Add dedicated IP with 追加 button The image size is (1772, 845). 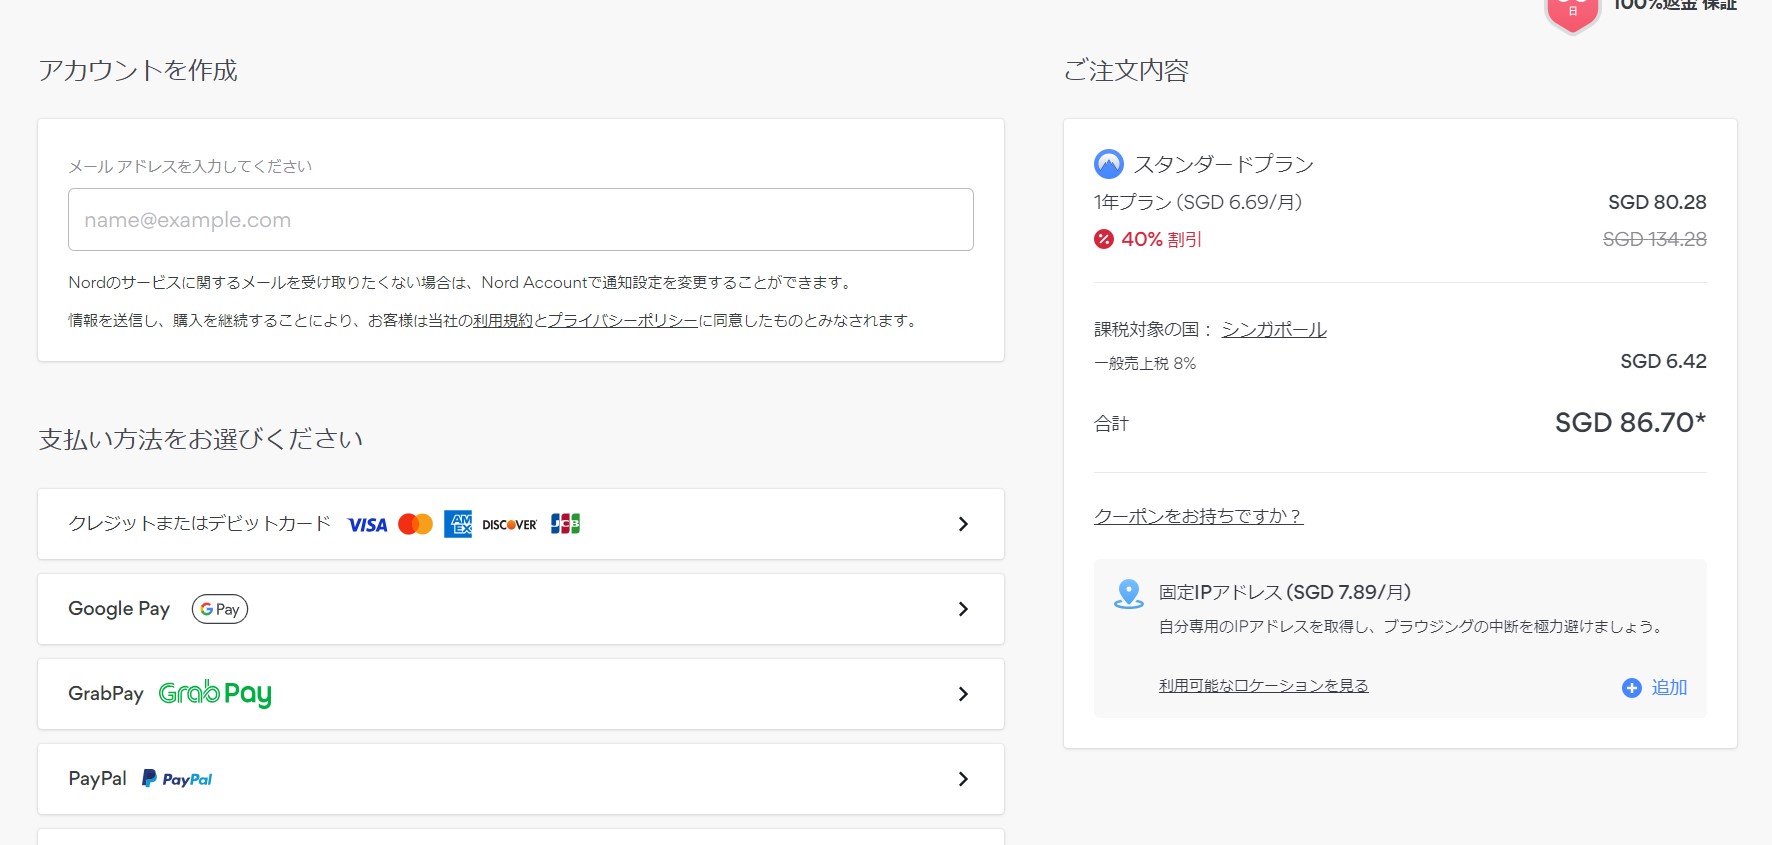[1655, 688]
